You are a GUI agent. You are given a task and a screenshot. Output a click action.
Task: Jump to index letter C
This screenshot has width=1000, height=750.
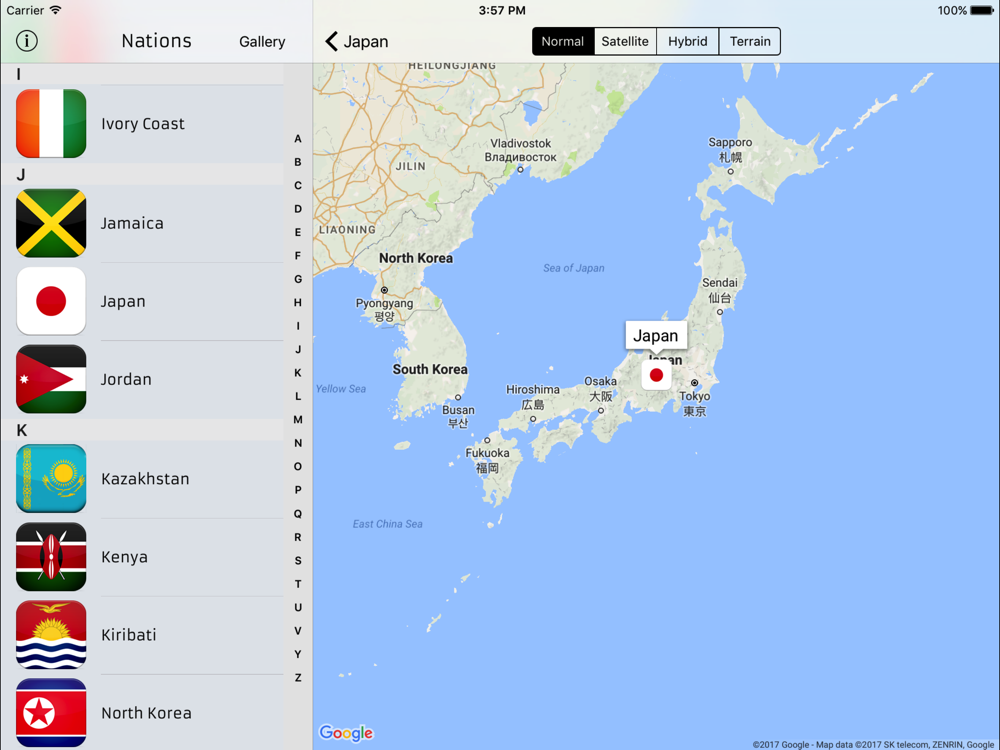tap(298, 186)
